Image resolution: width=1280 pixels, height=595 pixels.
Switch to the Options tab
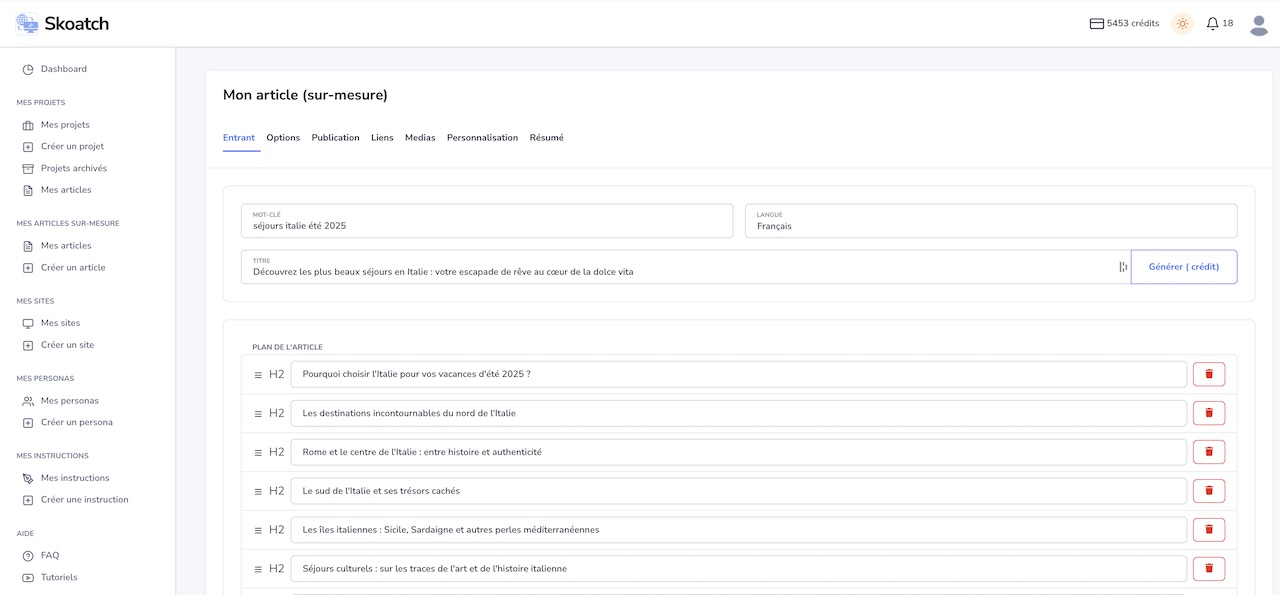[283, 138]
